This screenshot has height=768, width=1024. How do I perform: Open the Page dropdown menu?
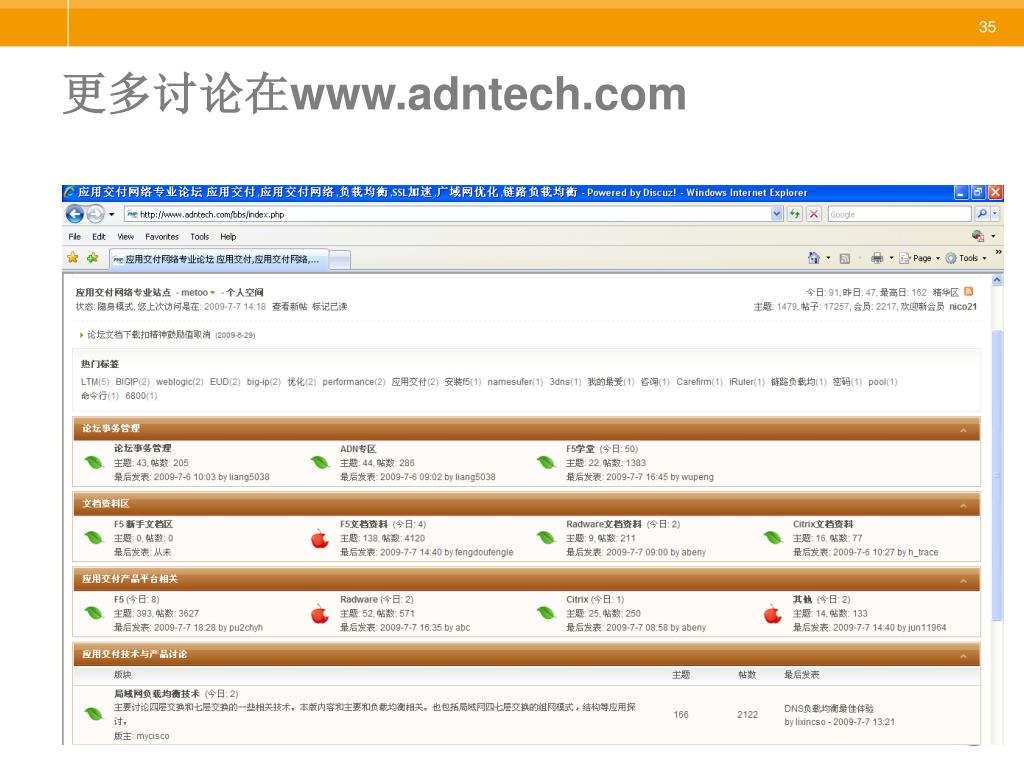pyautogui.click(x=920, y=258)
